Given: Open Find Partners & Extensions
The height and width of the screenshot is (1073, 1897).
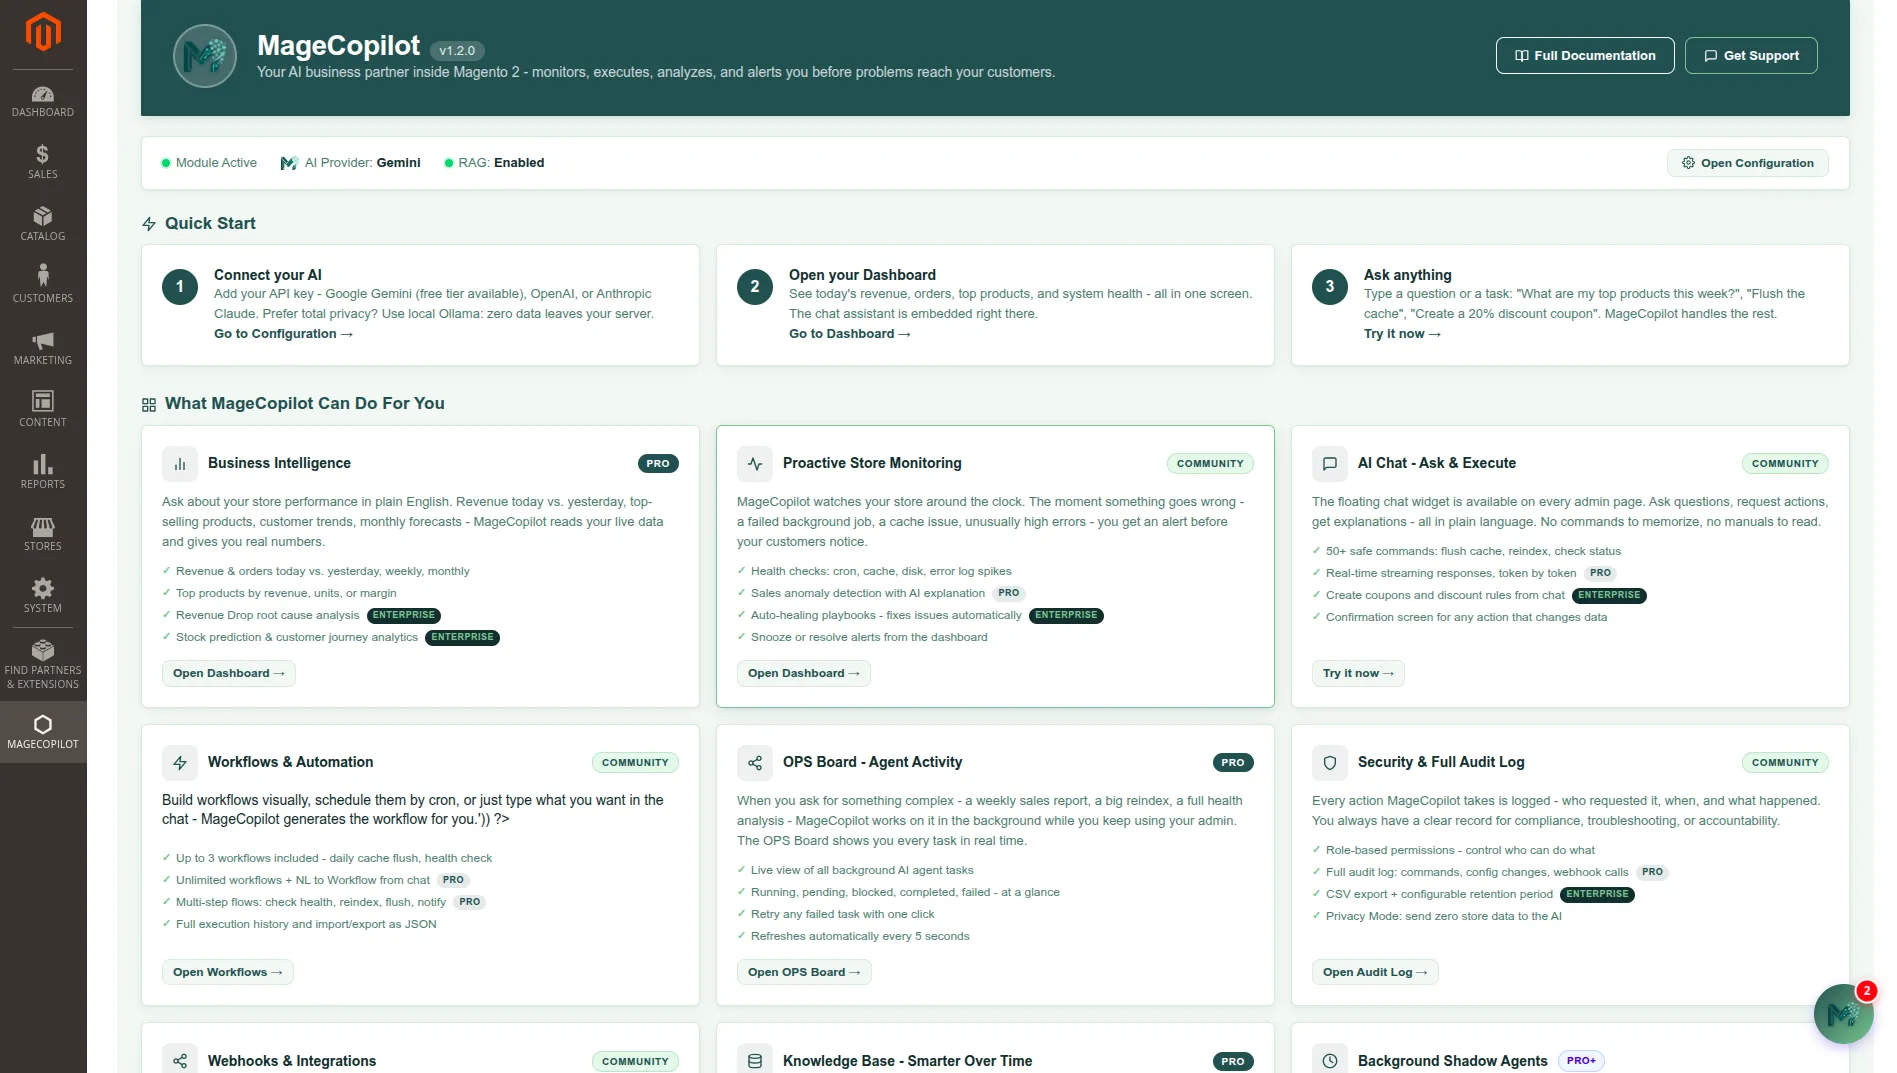Looking at the screenshot, I should tap(43, 665).
